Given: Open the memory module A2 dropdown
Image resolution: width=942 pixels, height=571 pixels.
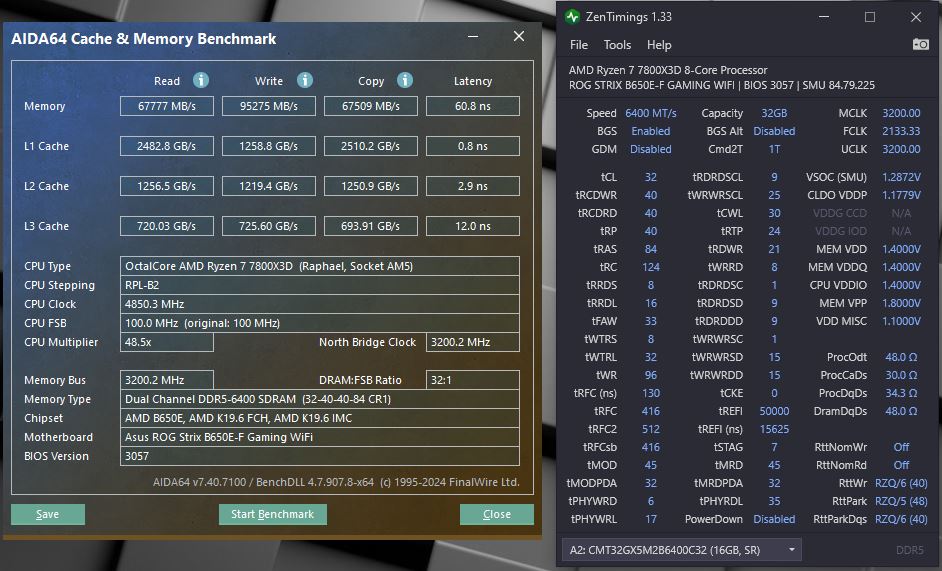Looking at the screenshot, I should [681, 549].
